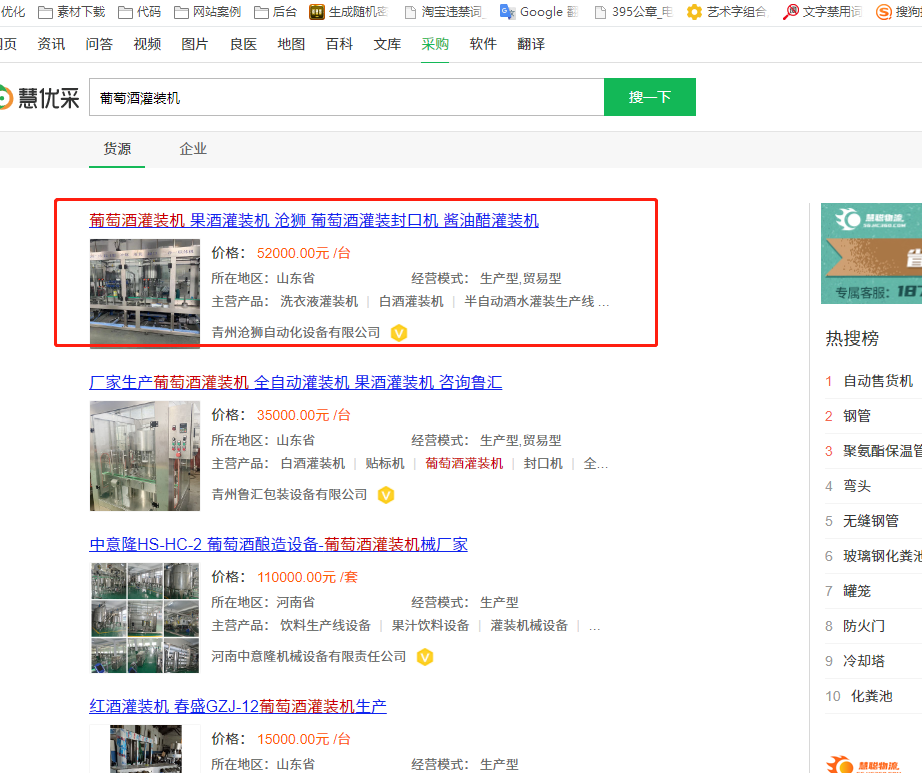Open company 河南中意隆机械设备有限责任公司
The height and width of the screenshot is (773, 922).
(309, 657)
